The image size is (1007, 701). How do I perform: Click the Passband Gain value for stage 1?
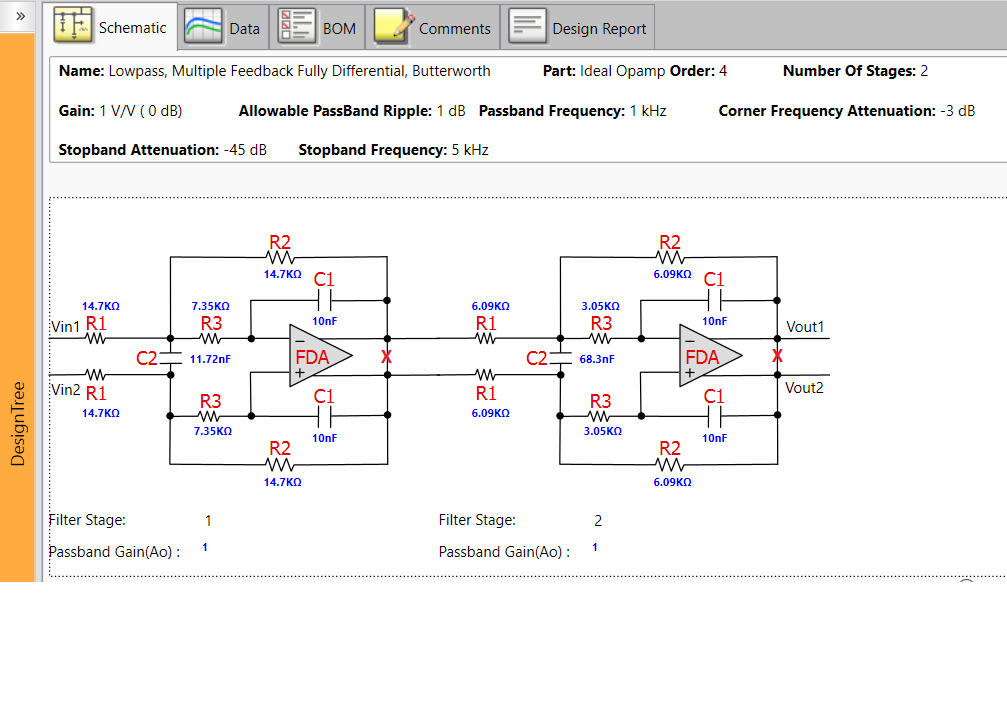[204, 547]
